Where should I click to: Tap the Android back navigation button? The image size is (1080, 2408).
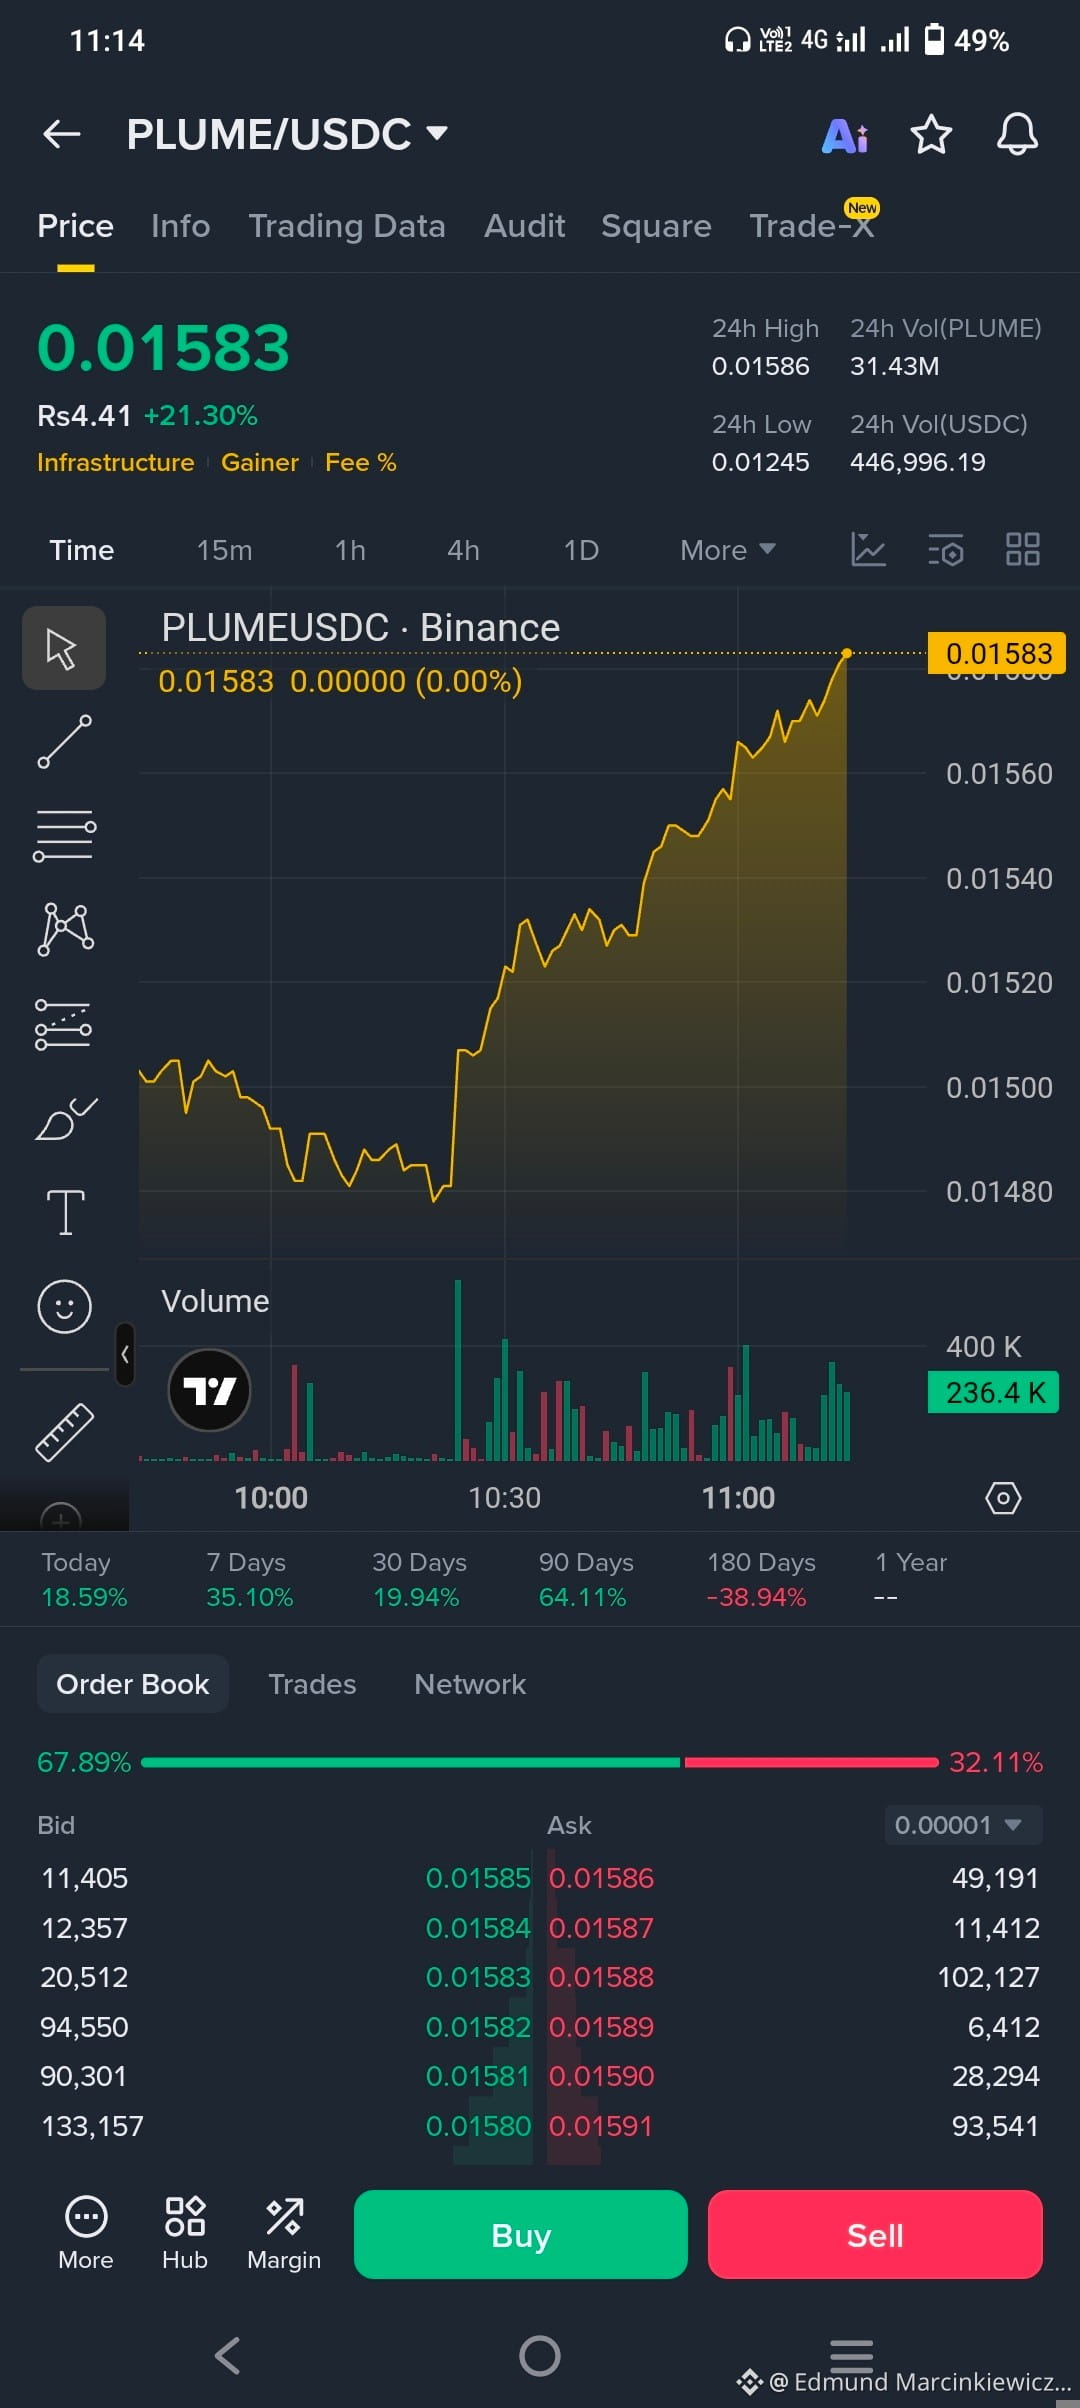[x=228, y=2356]
